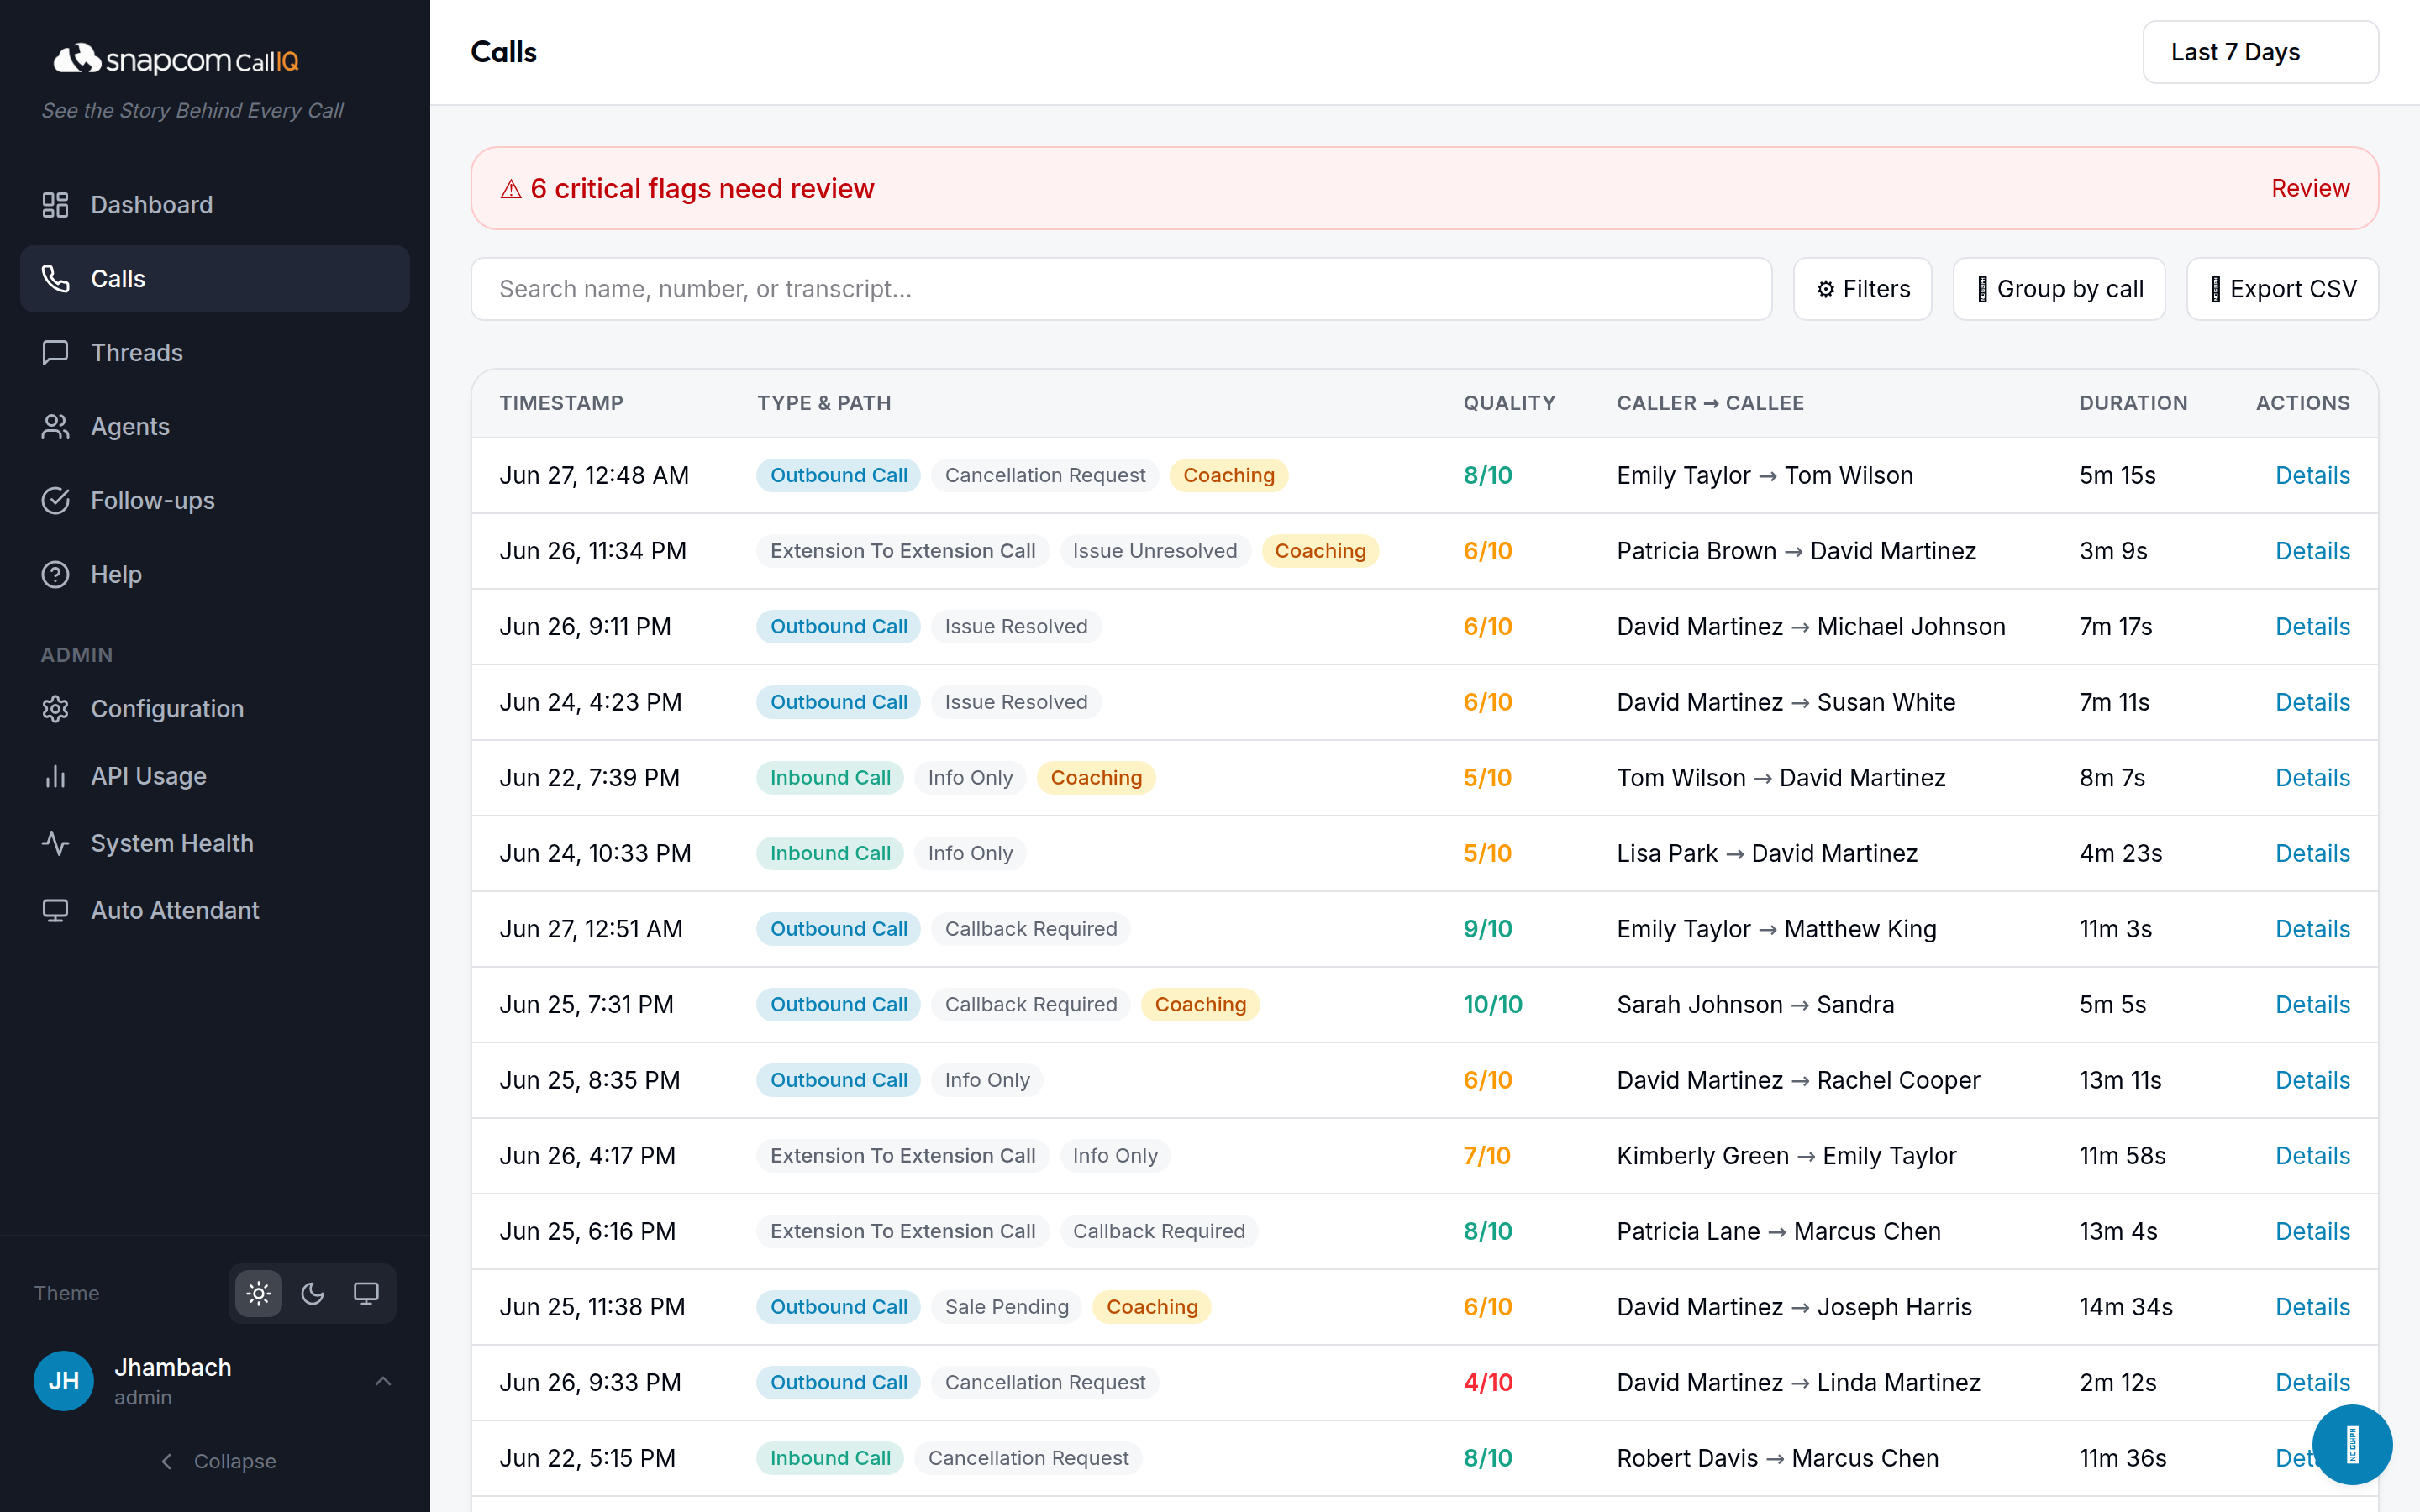The width and height of the screenshot is (2420, 1512).
Task: Open the Threads message icon
Action: click(55, 353)
